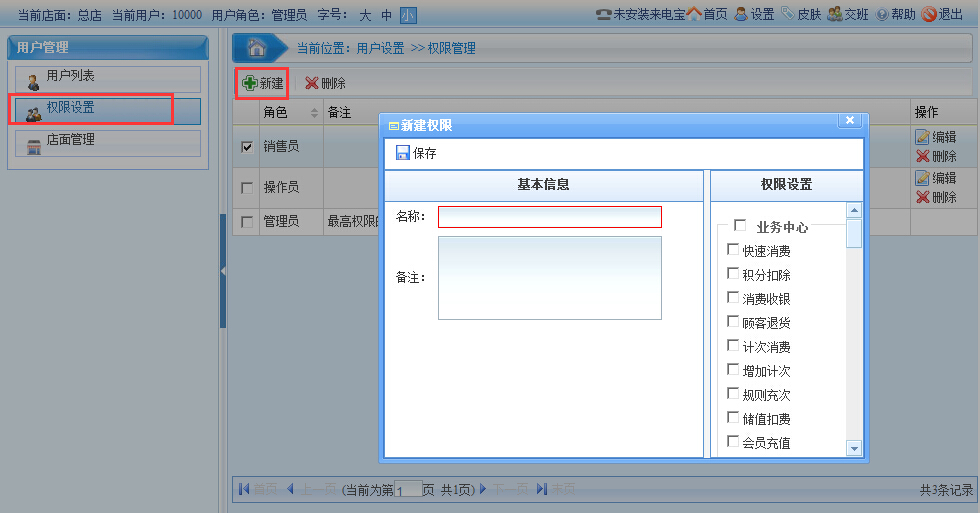Check 规则充次 permission
The width and height of the screenshot is (980, 513).
(x=733, y=393)
